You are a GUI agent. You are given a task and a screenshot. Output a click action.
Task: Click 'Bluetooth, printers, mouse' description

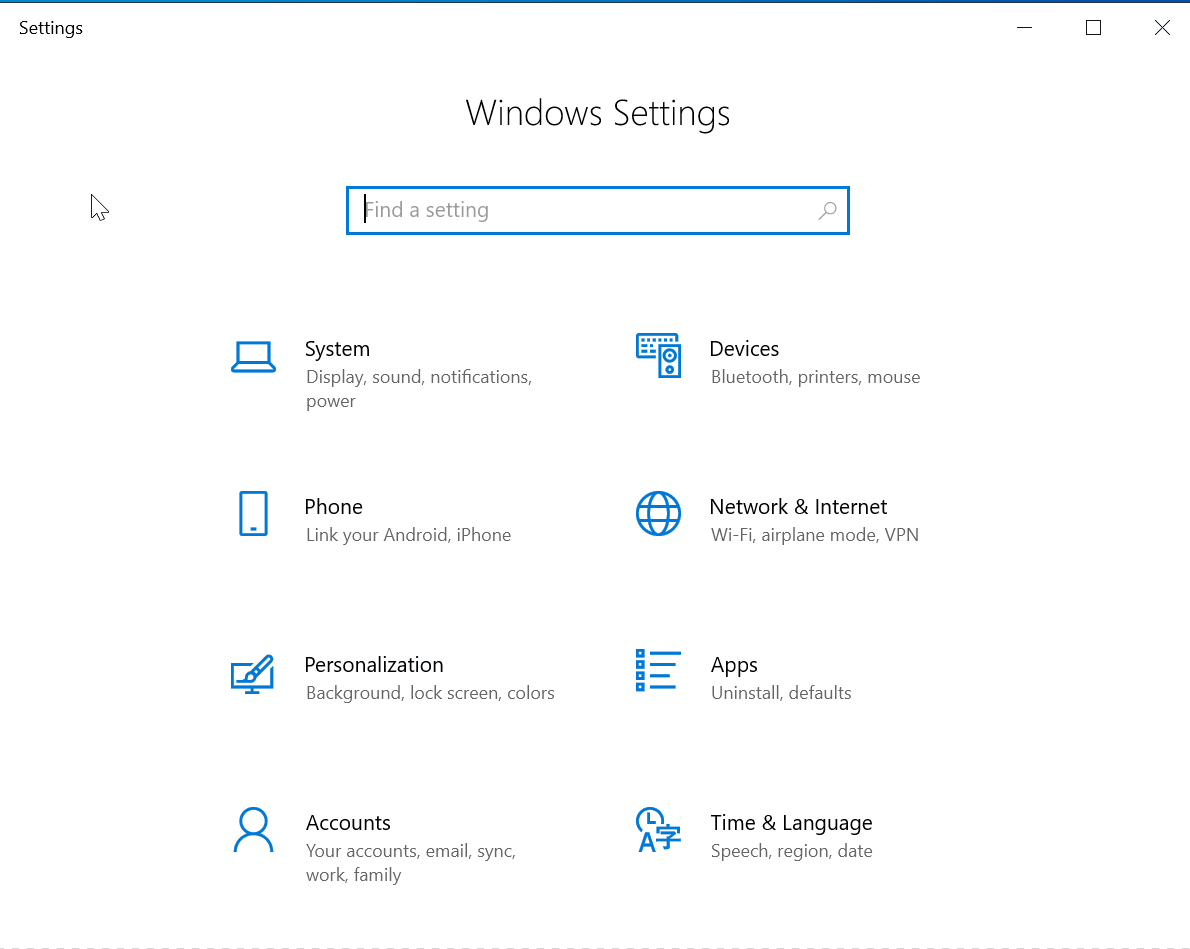point(815,377)
